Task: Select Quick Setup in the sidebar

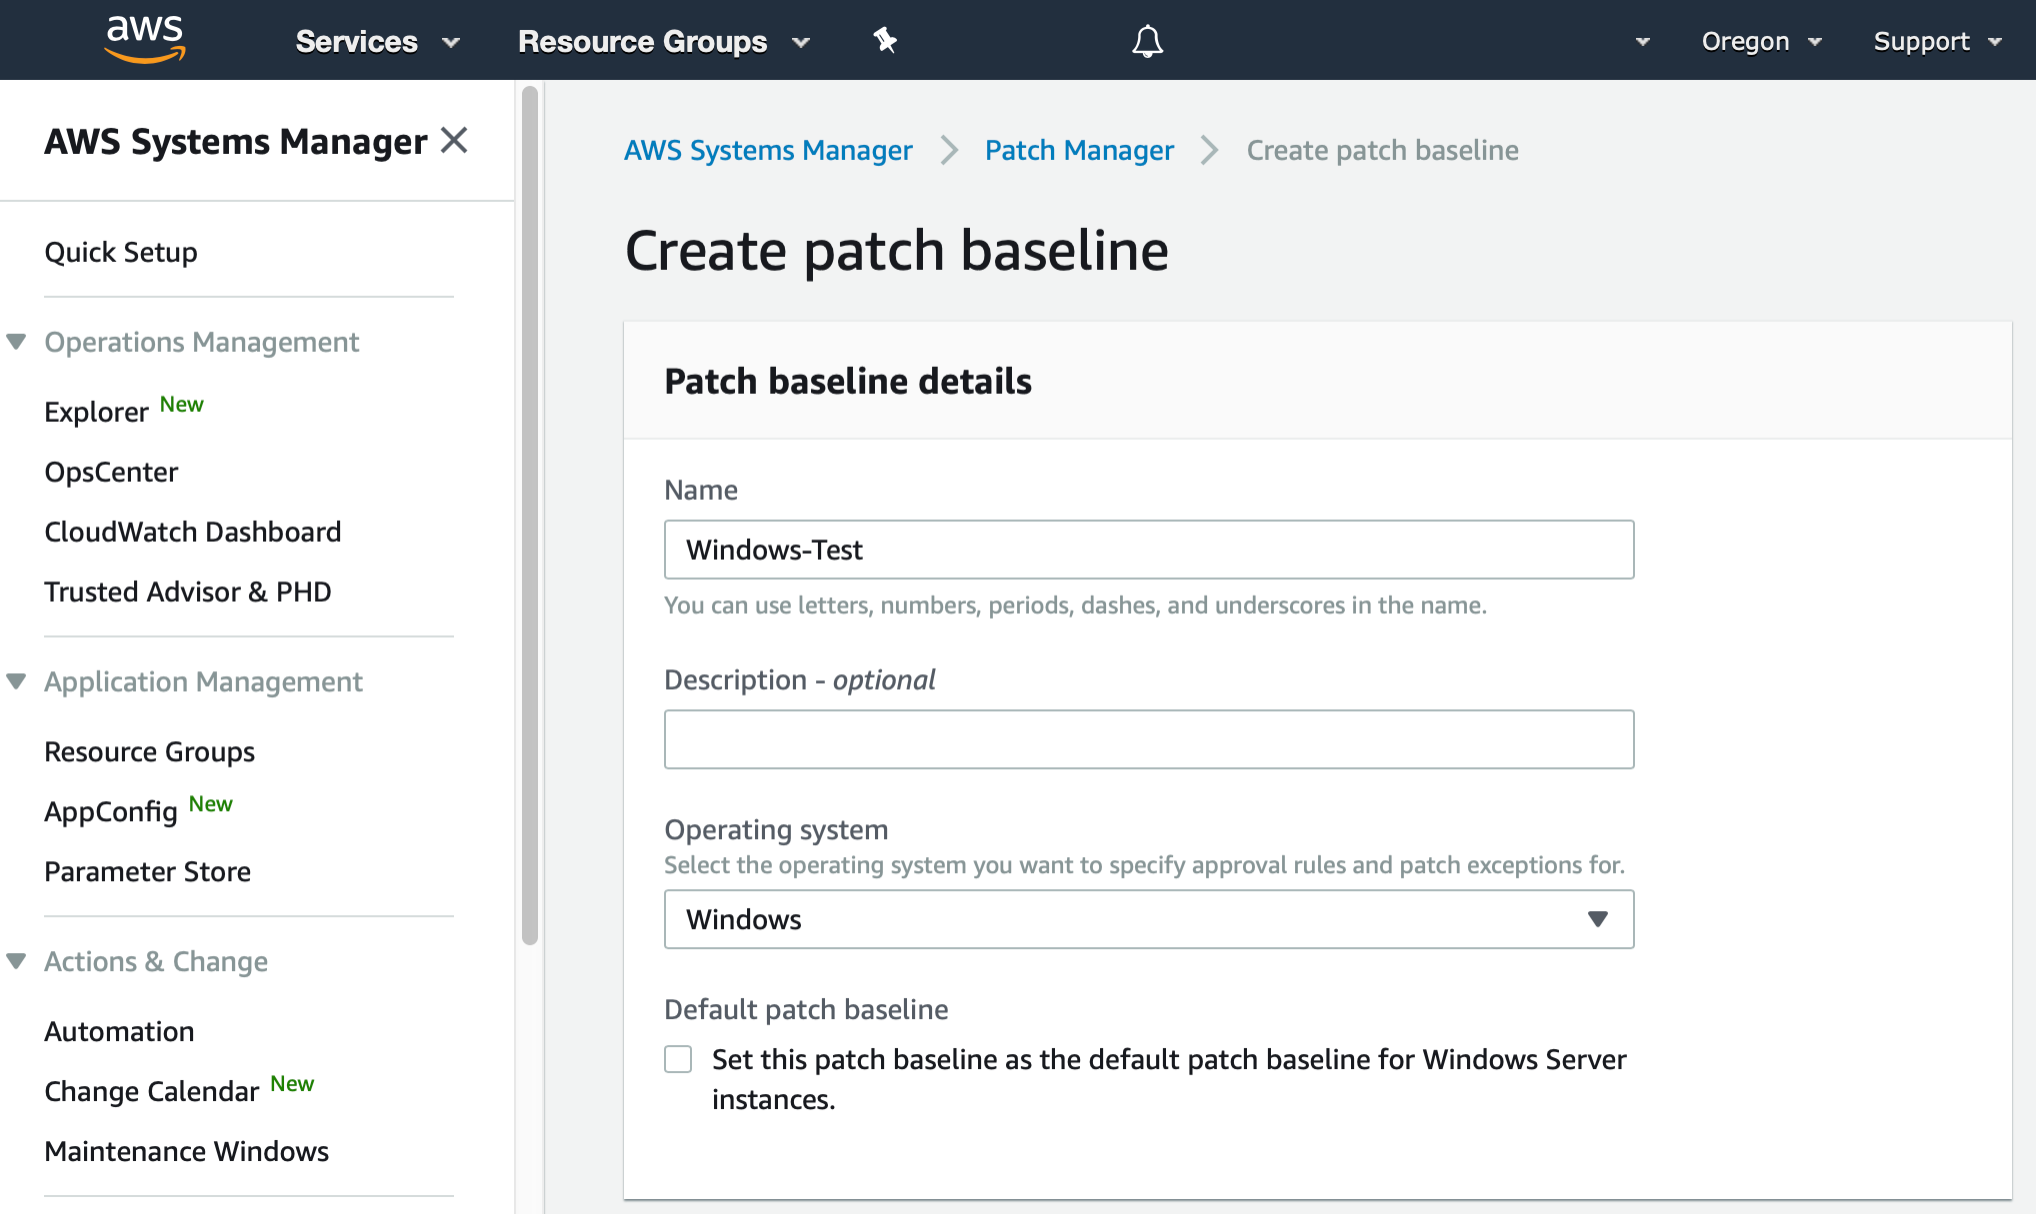Action: click(x=120, y=252)
